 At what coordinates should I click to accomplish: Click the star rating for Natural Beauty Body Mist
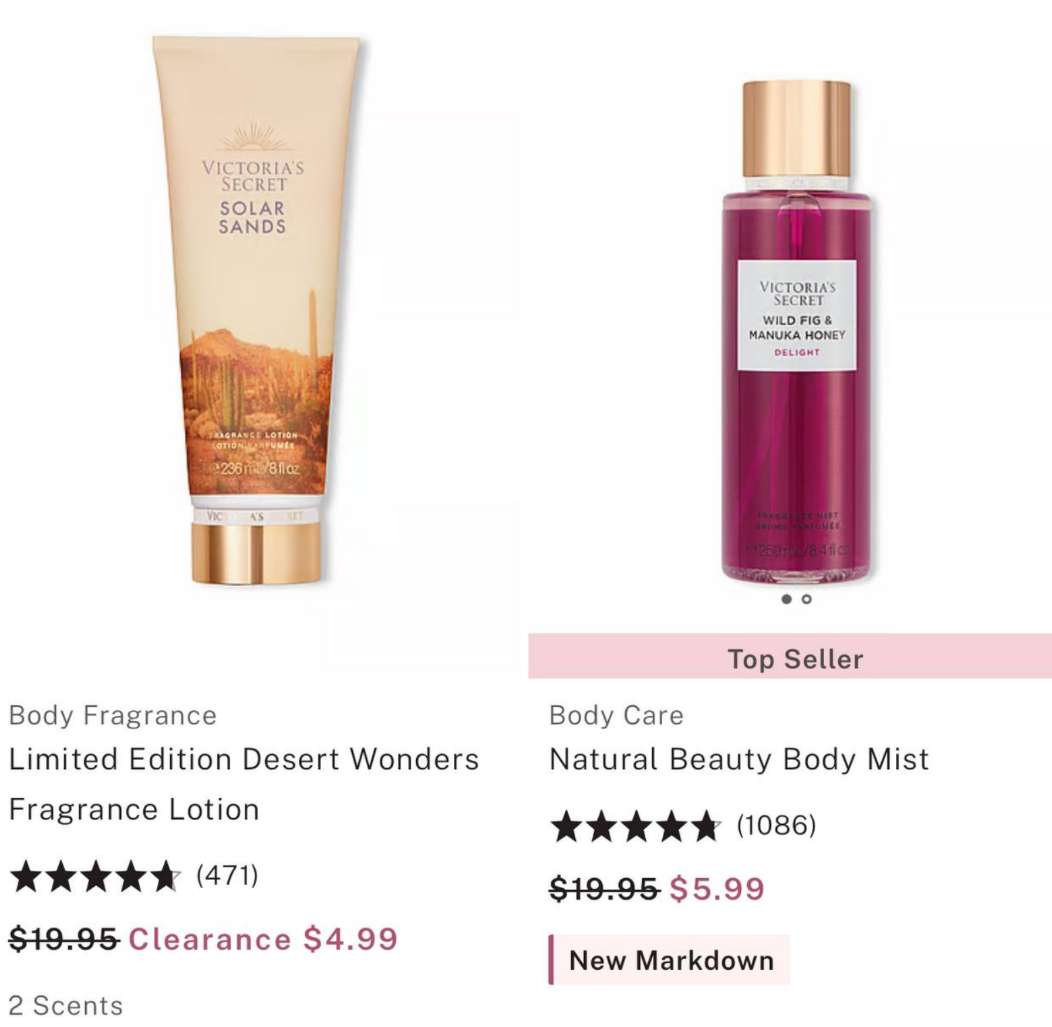click(x=635, y=826)
